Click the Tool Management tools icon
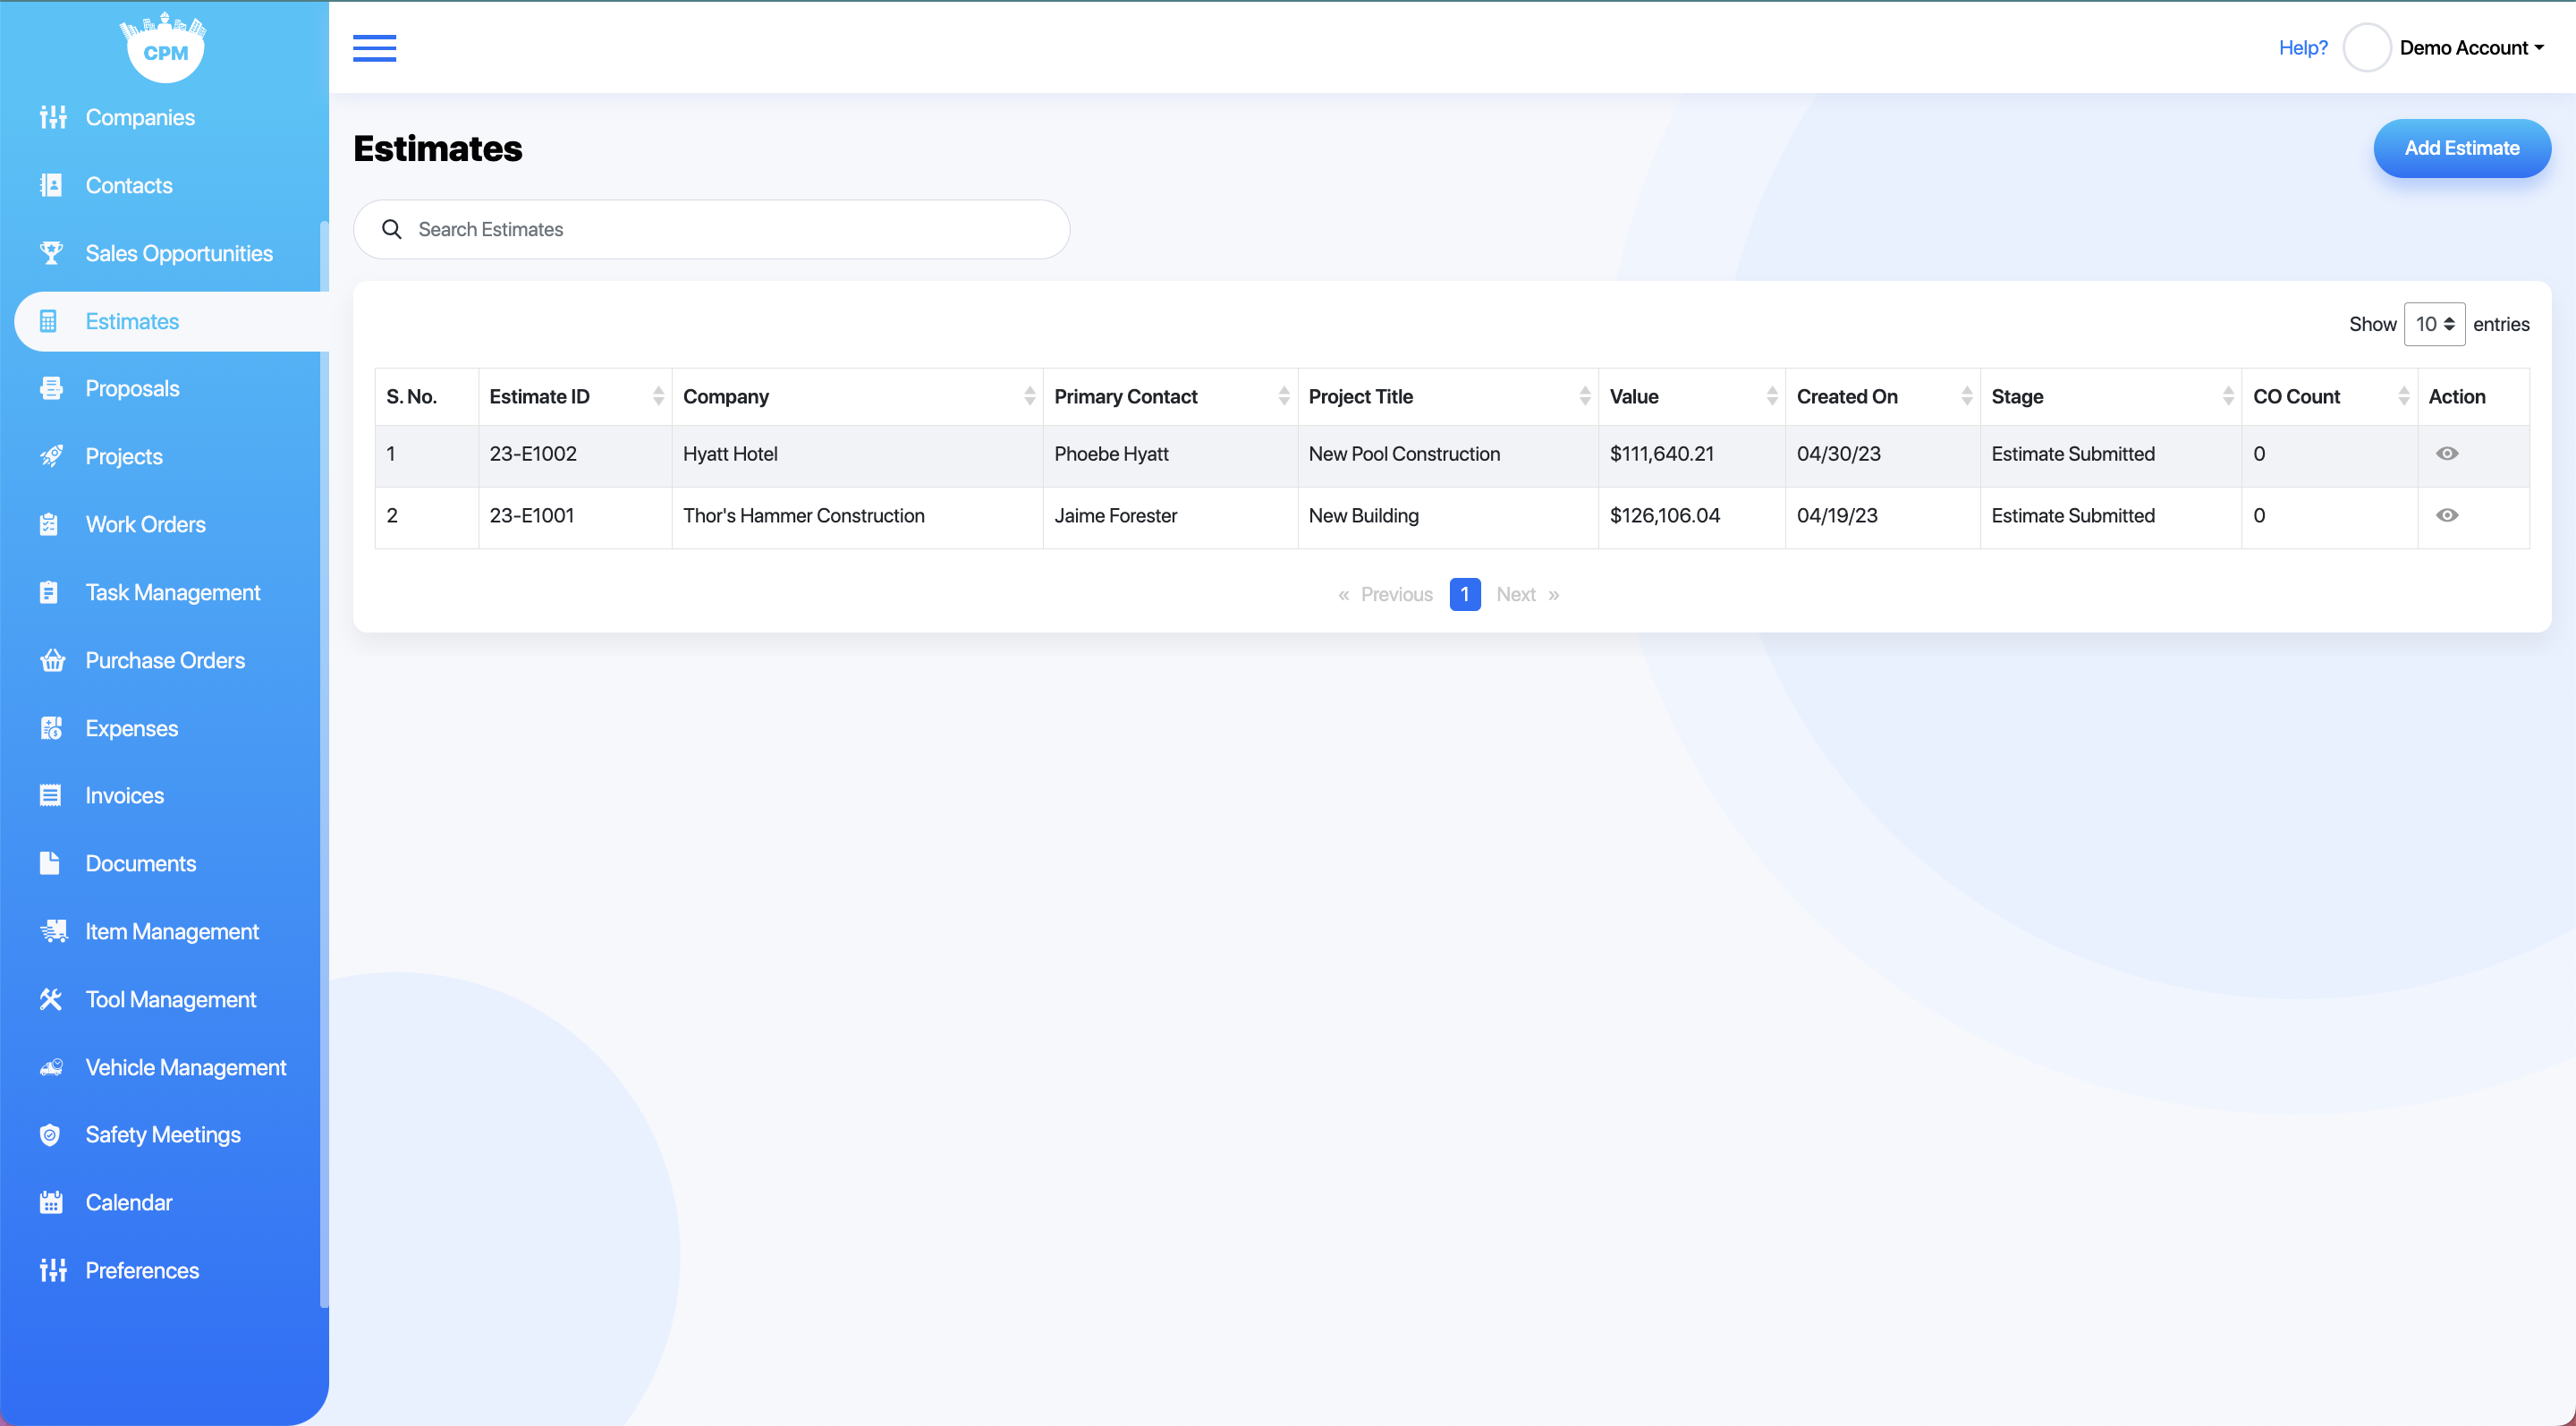 click(51, 999)
